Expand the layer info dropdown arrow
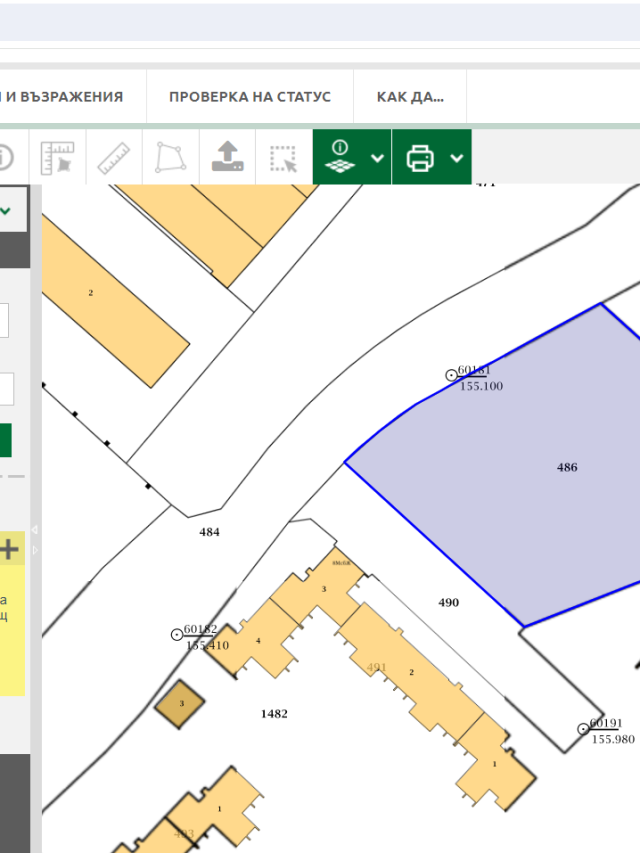Viewport: 640px width, 853px height. [x=377, y=158]
